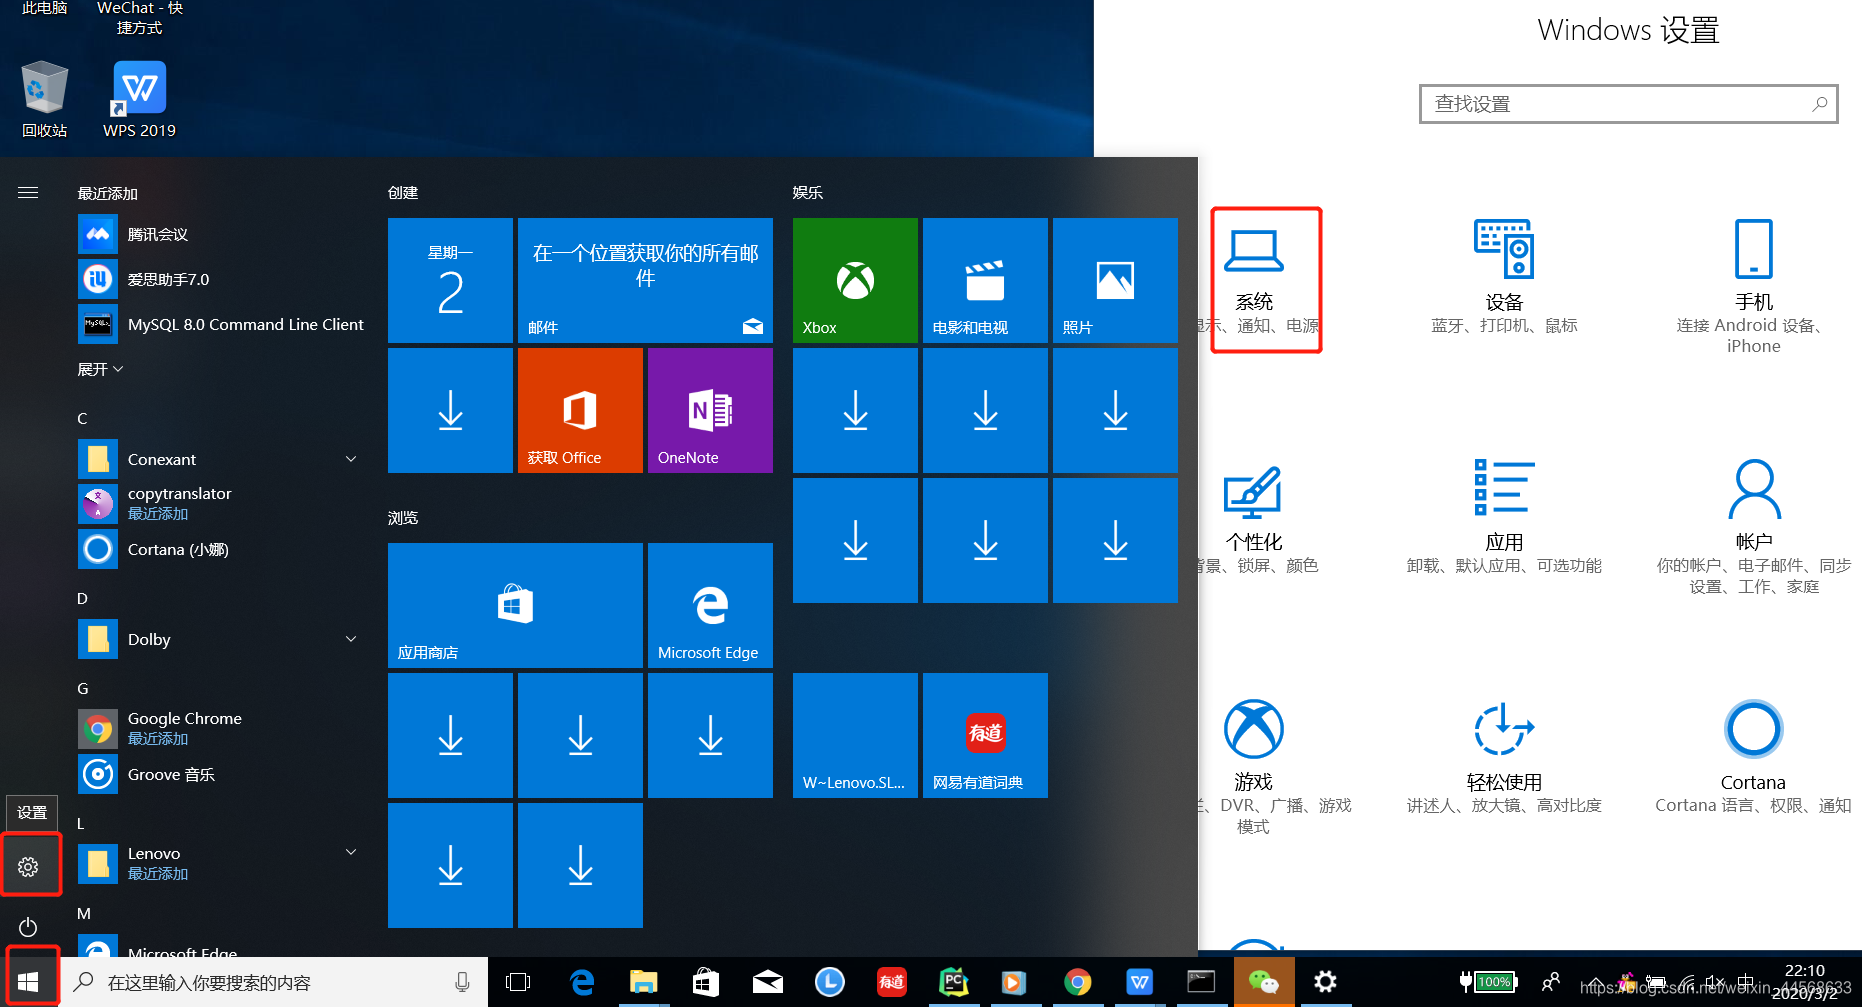Open Task View on the taskbar
The image size is (1862, 1007).
[518, 982]
